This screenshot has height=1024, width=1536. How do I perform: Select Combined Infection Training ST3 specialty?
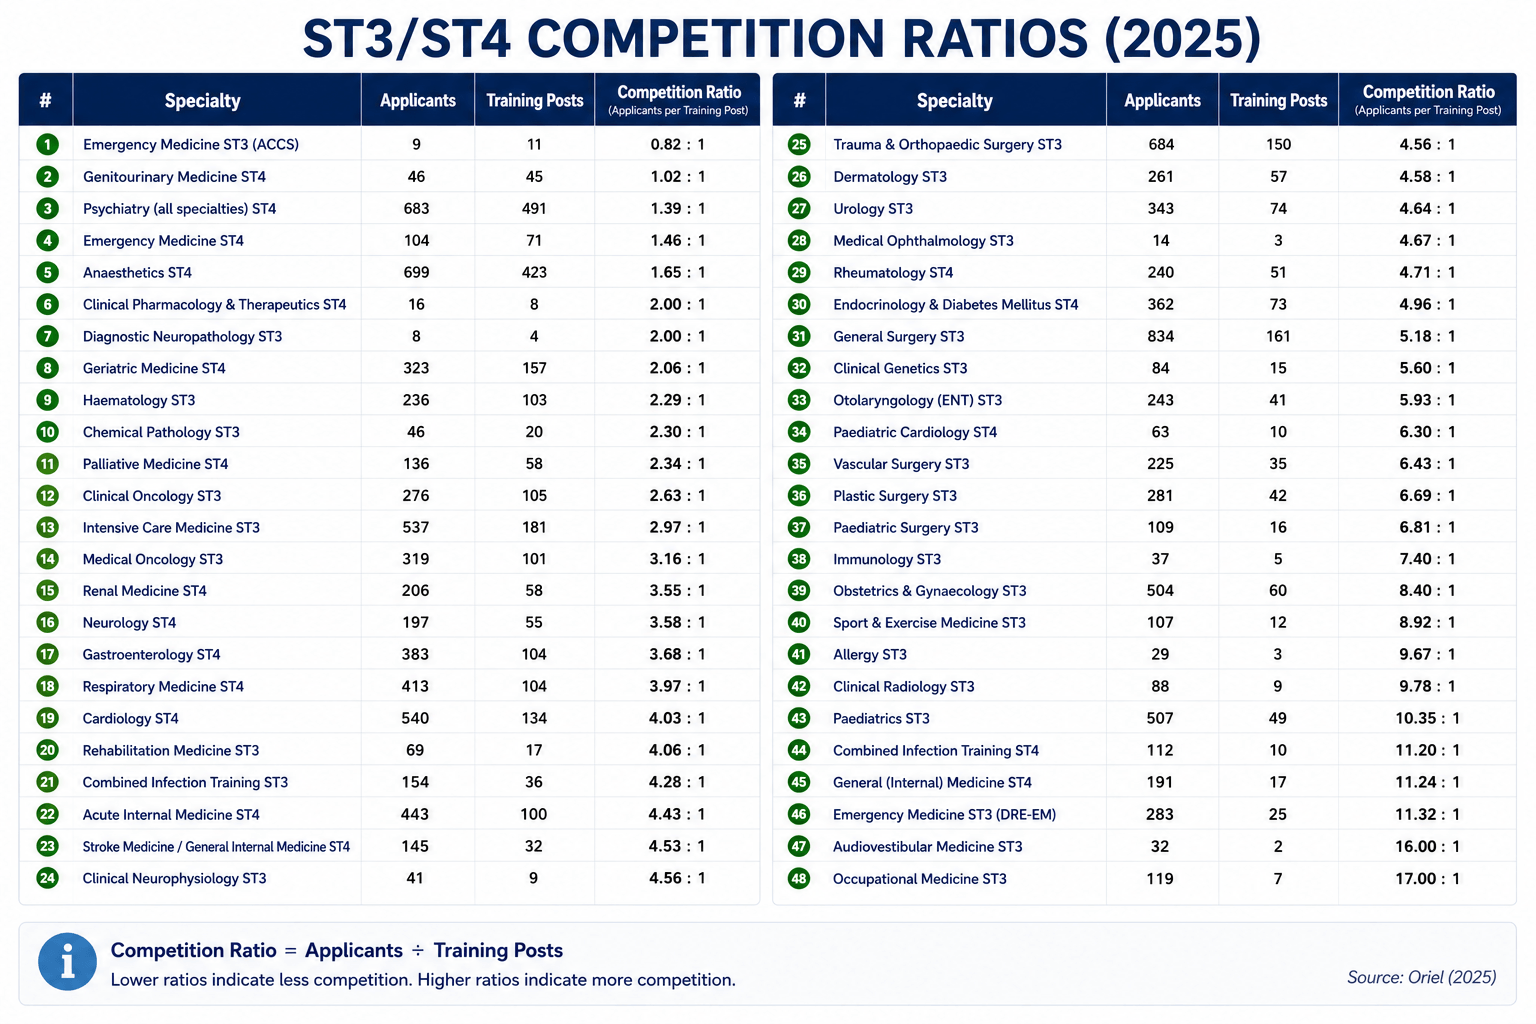click(185, 783)
